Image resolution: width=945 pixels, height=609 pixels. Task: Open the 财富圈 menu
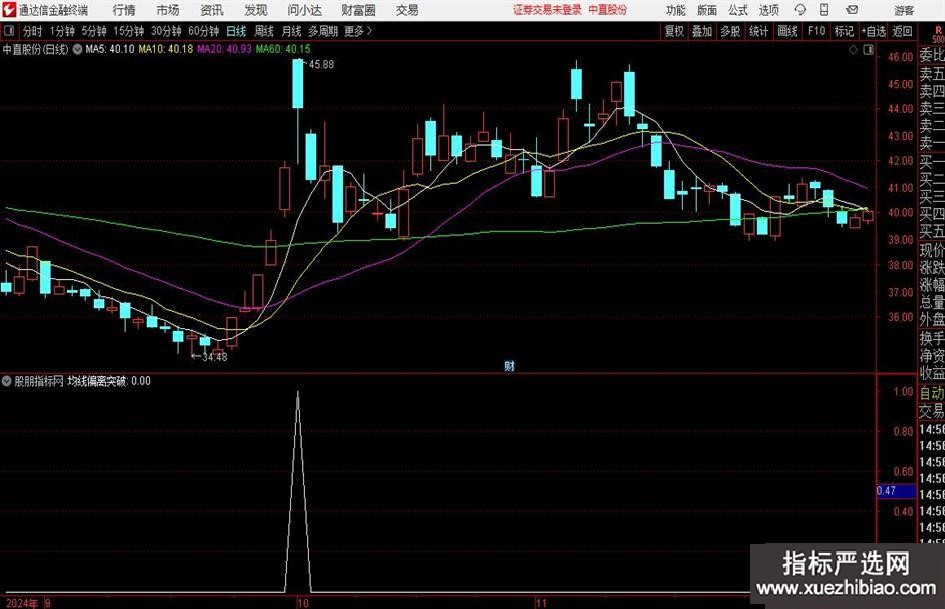(x=358, y=10)
